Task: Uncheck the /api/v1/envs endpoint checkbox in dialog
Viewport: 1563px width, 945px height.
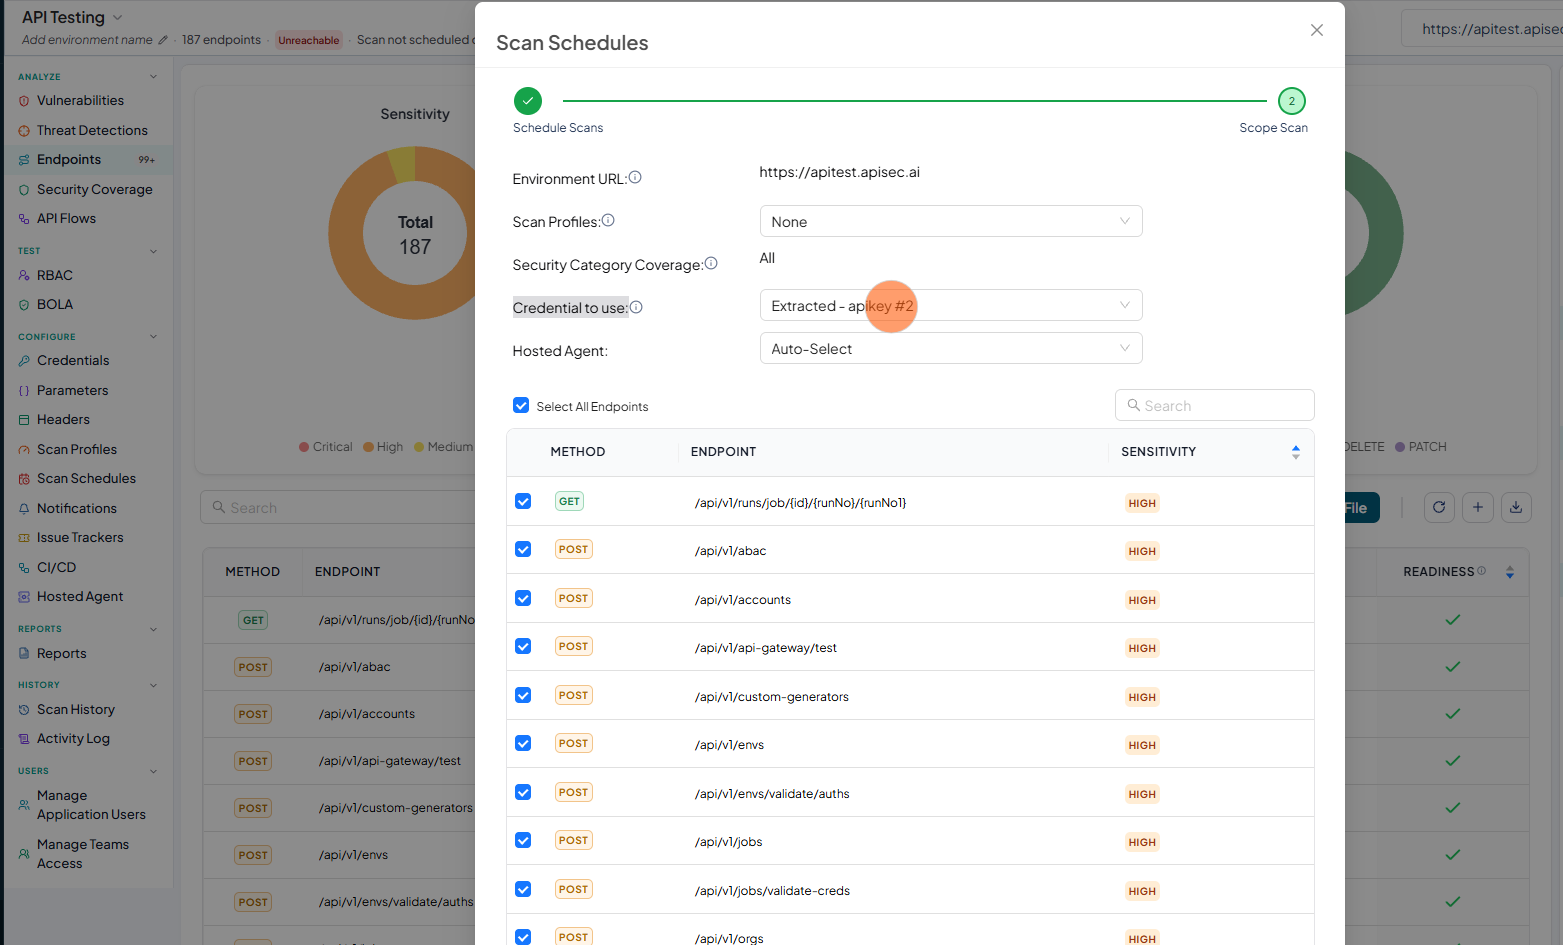Action: click(523, 743)
